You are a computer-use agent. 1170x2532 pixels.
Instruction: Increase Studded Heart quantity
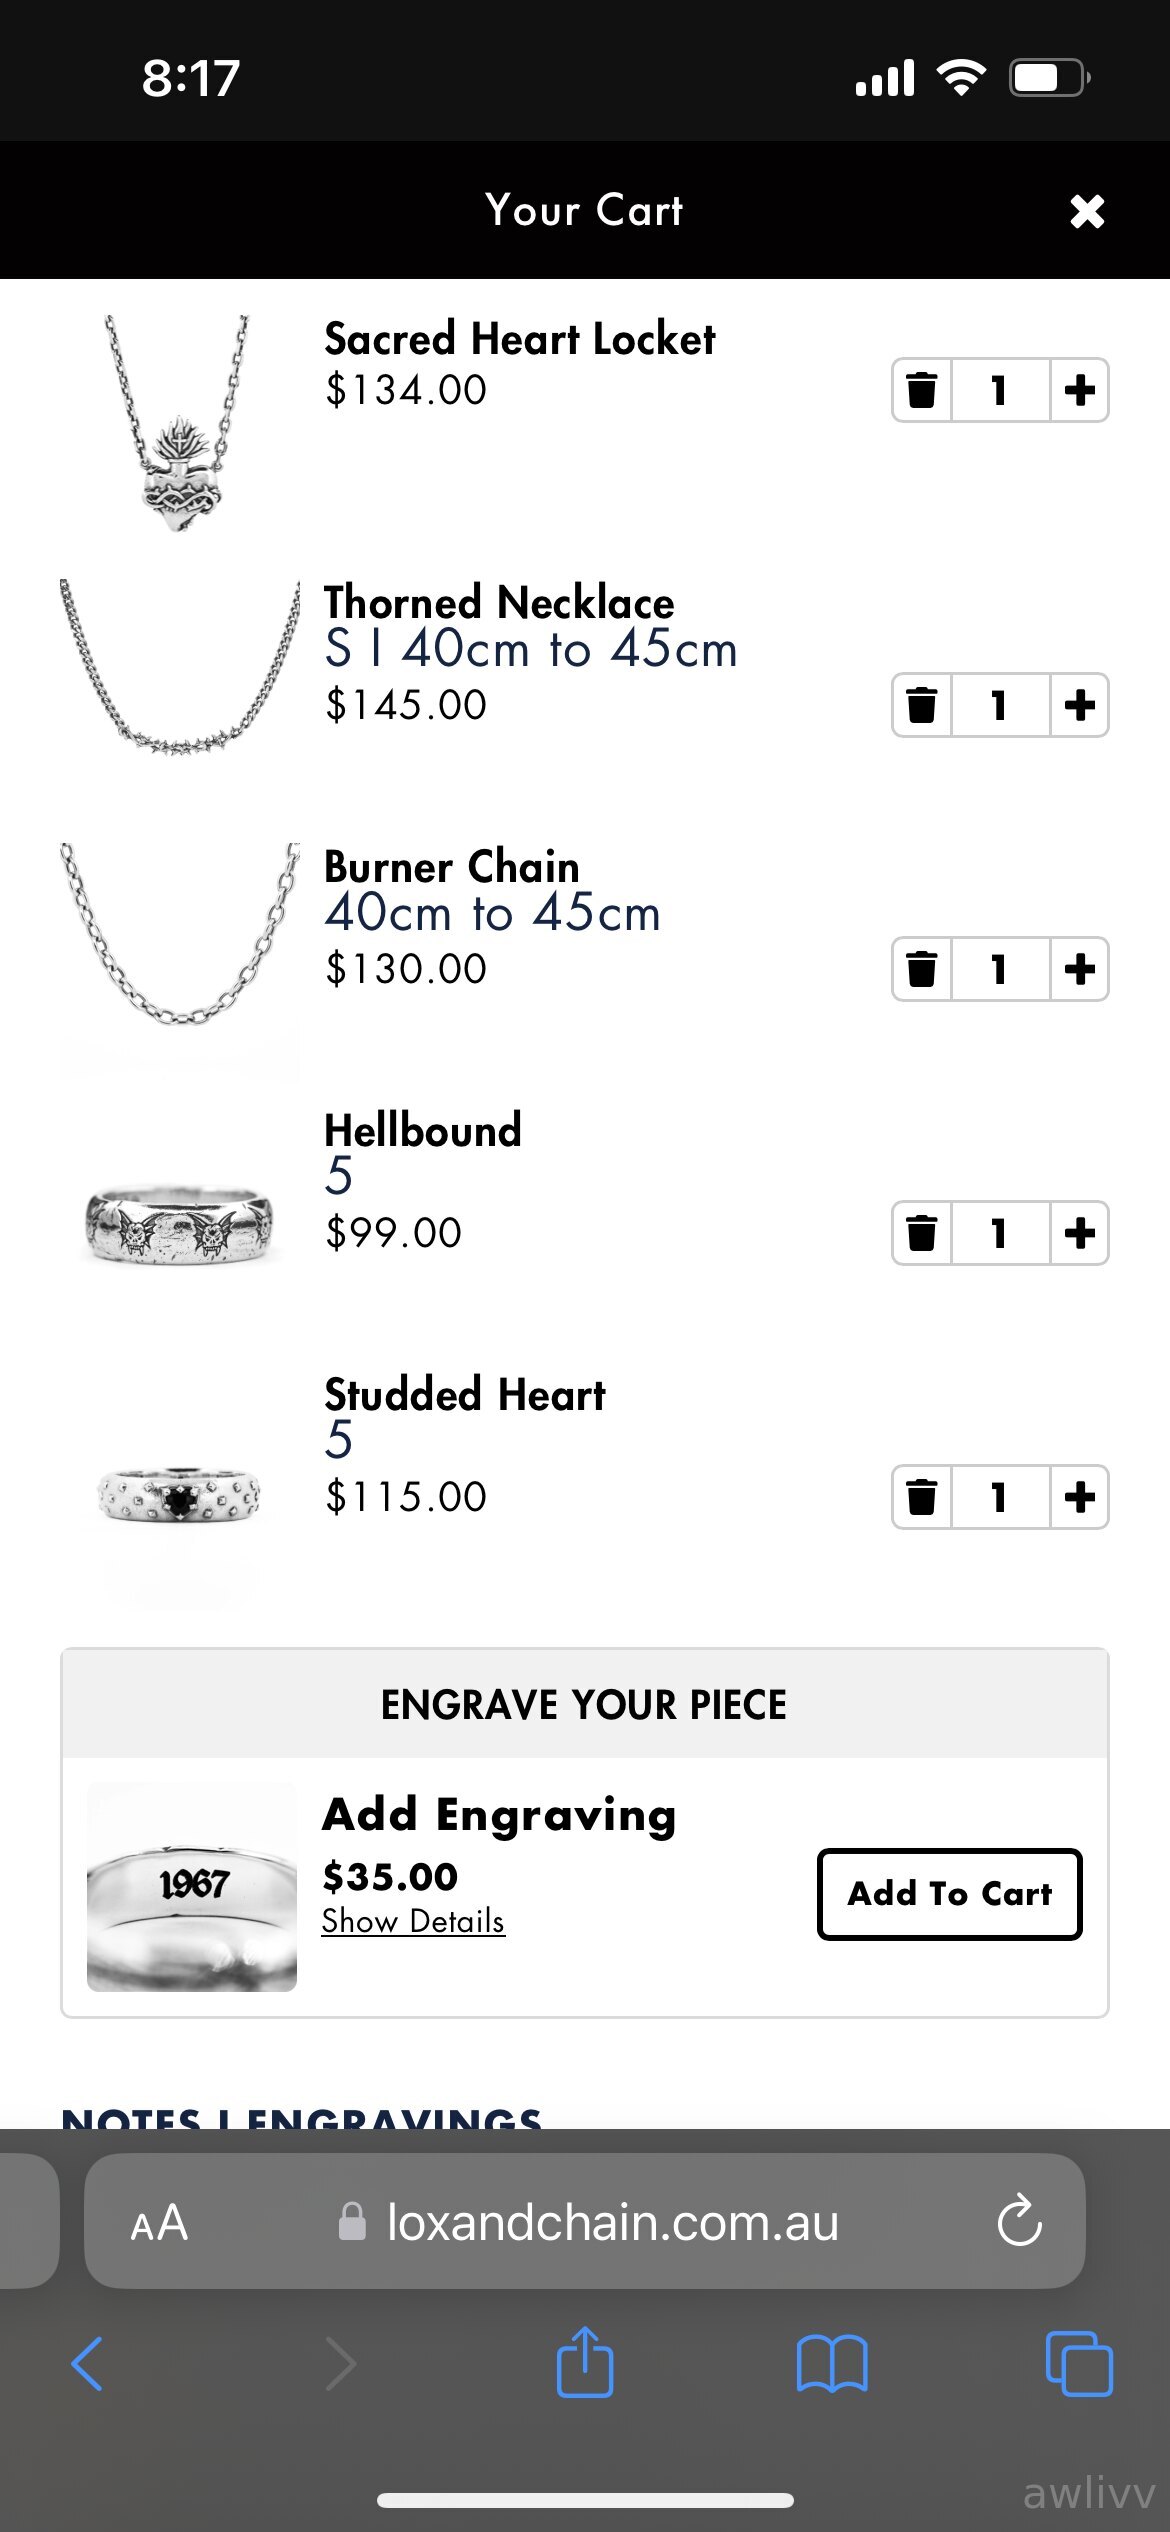pyautogui.click(x=1079, y=1497)
